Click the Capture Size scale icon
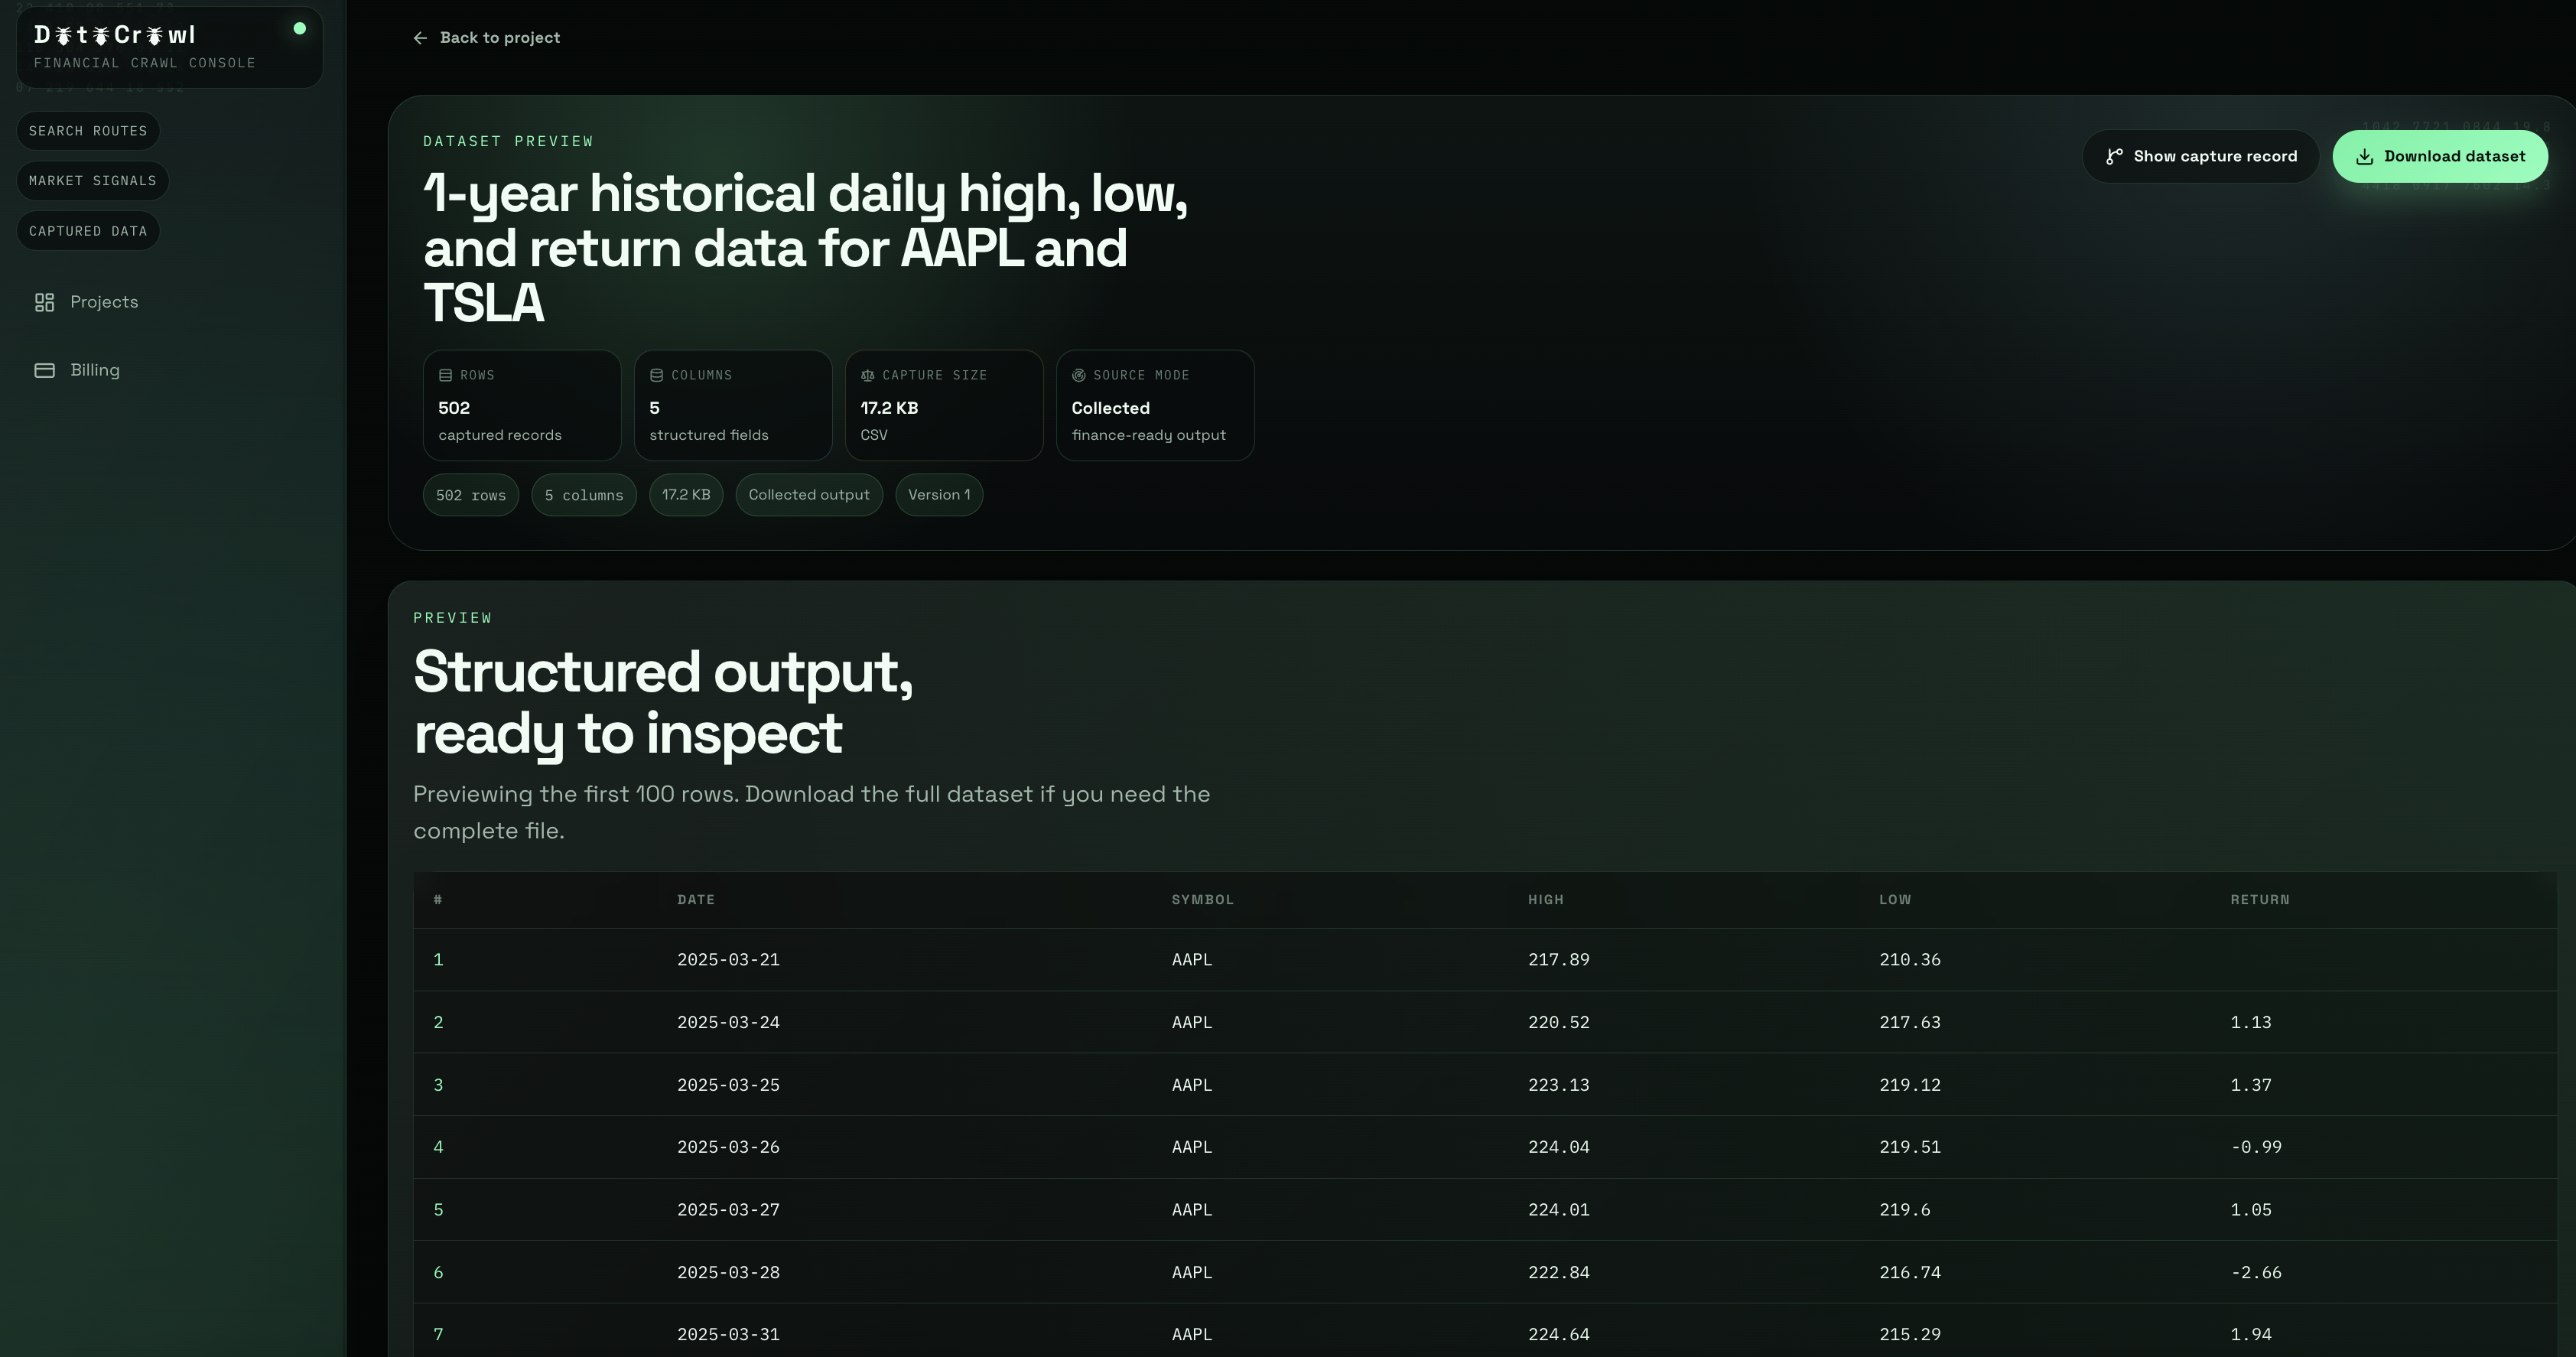The width and height of the screenshot is (2576, 1357). tap(868, 375)
